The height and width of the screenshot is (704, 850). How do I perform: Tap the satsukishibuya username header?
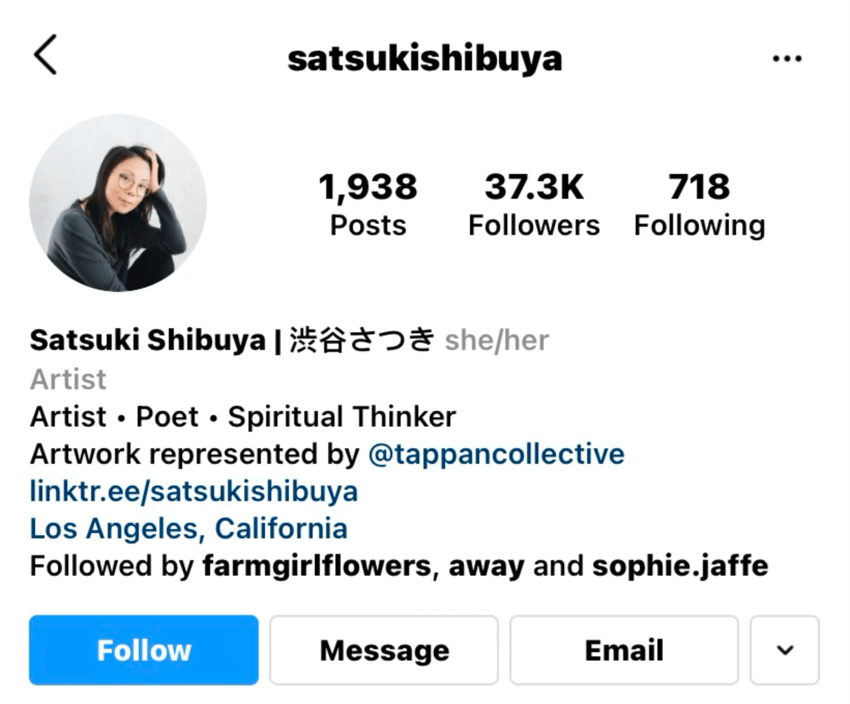click(424, 58)
